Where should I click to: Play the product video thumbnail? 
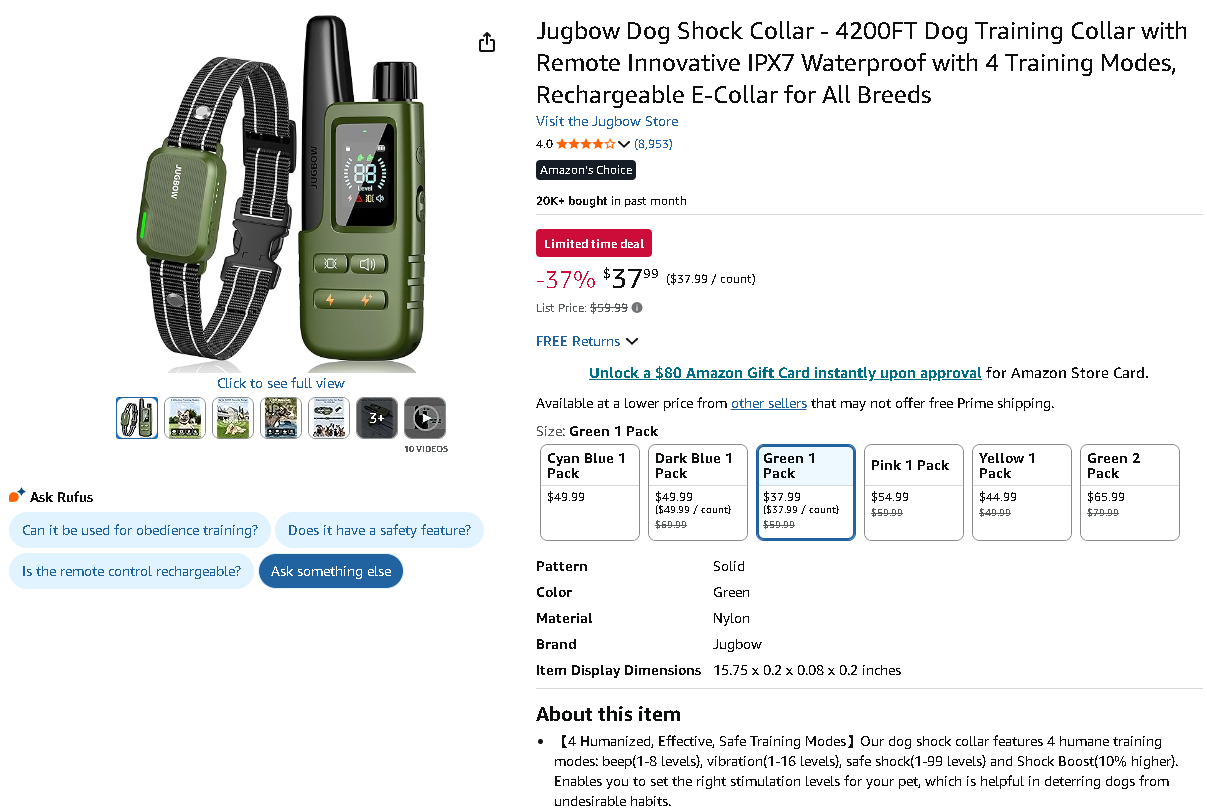point(425,418)
